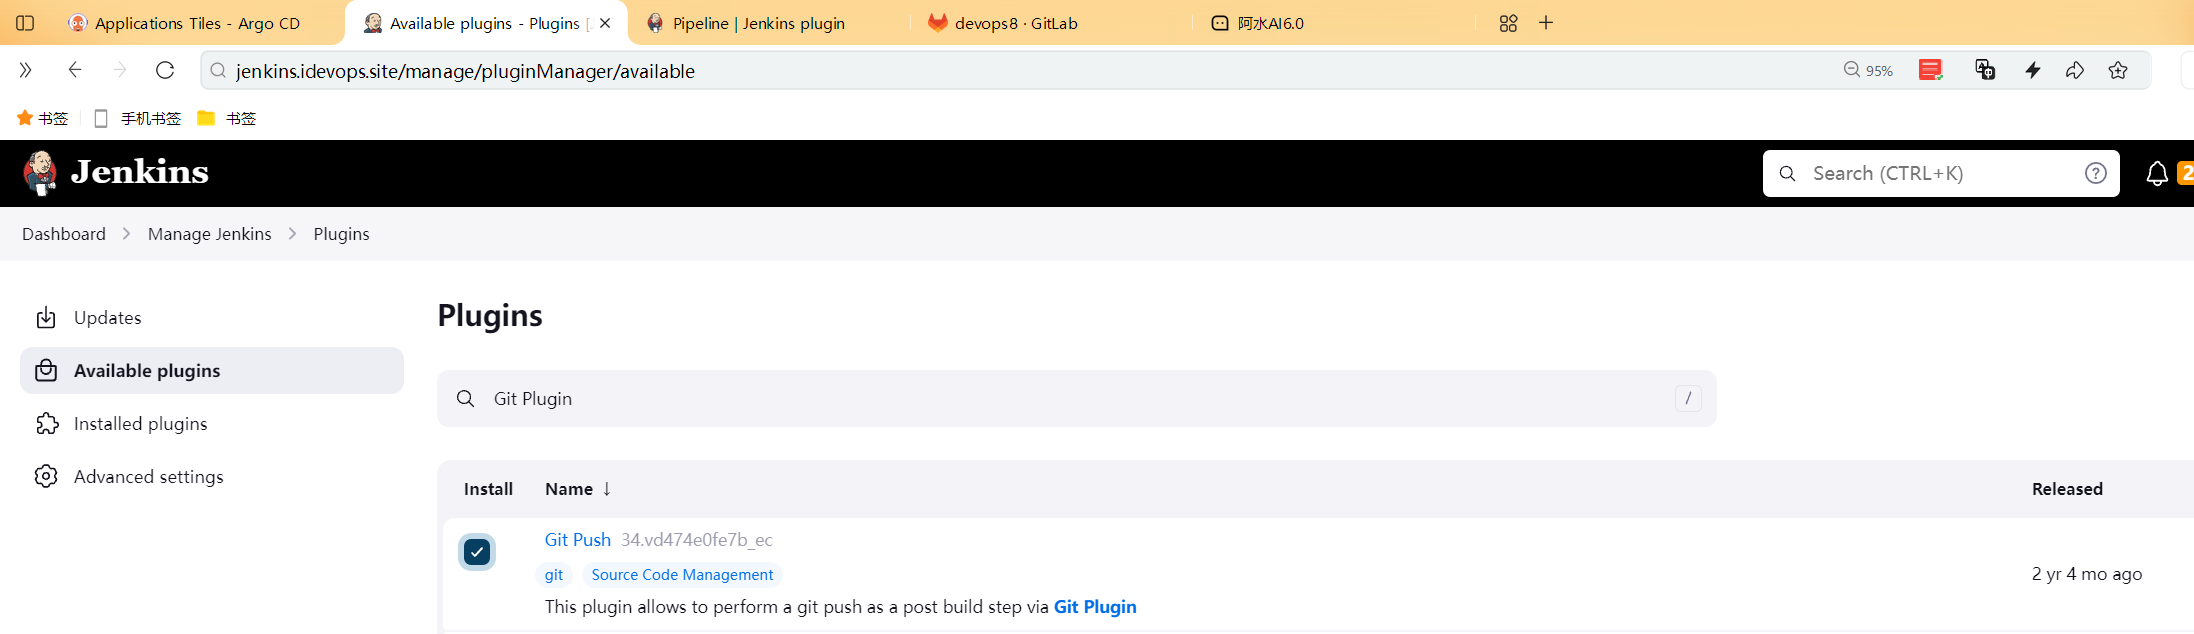
Task: Open the translate page icon
Action: 1985,70
